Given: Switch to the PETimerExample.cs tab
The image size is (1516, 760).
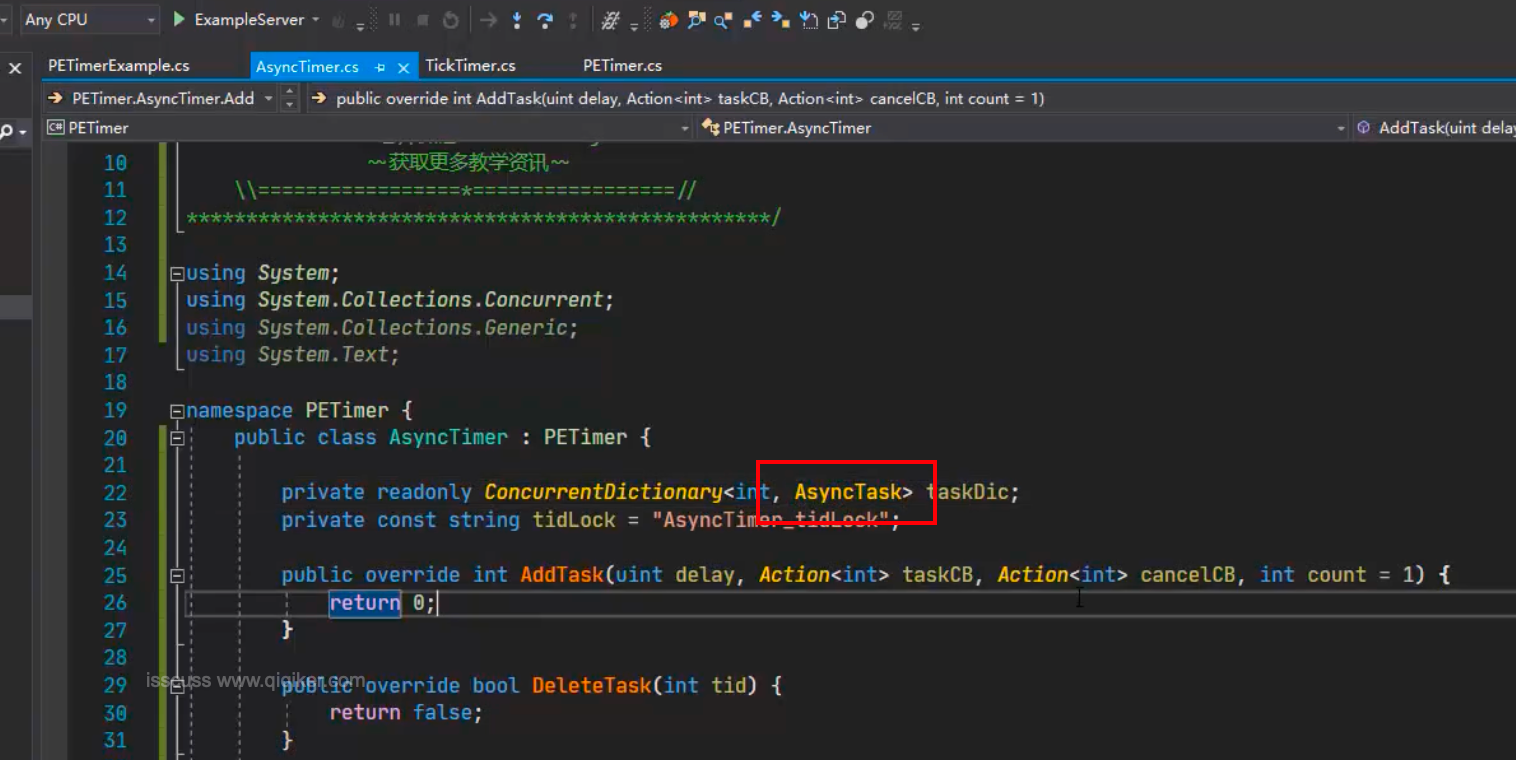Looking at the screenshot, I should (x=119, y=66).
